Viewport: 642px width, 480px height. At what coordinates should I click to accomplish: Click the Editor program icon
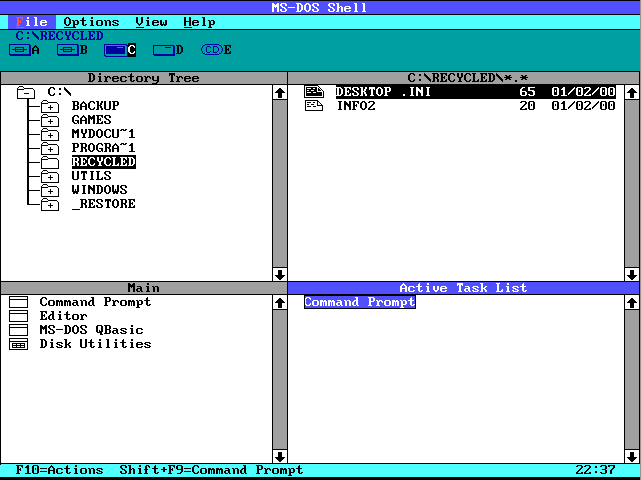click(18, 316)
